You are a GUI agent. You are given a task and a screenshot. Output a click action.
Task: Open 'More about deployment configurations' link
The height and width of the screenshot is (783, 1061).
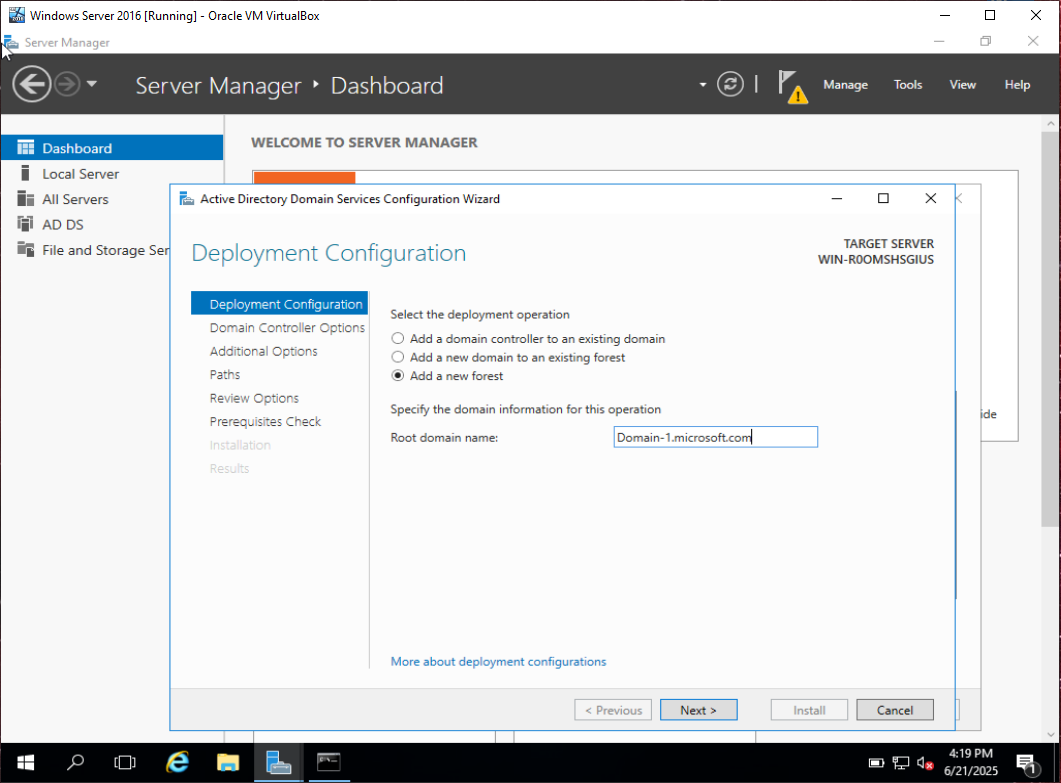pyautogui.click(x=498, y=662)
